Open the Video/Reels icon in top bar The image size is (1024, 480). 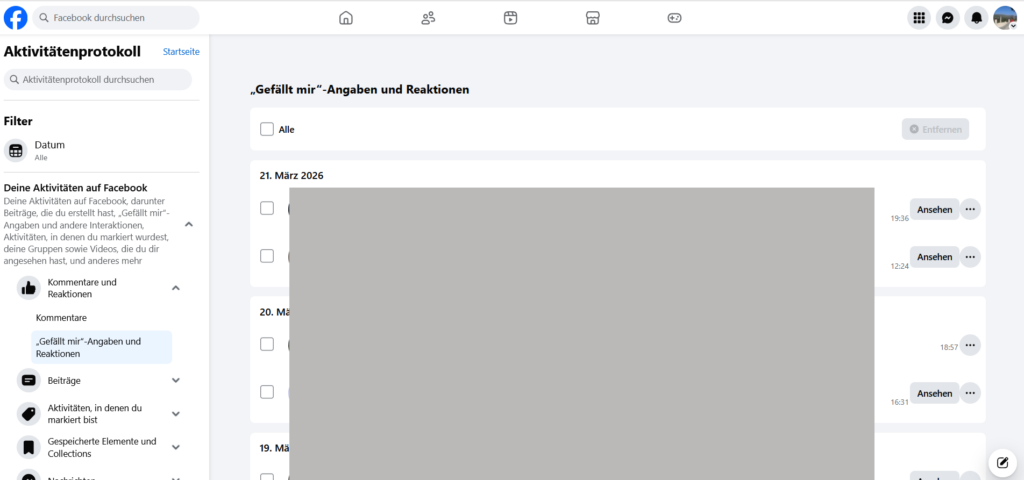[510, 18]
